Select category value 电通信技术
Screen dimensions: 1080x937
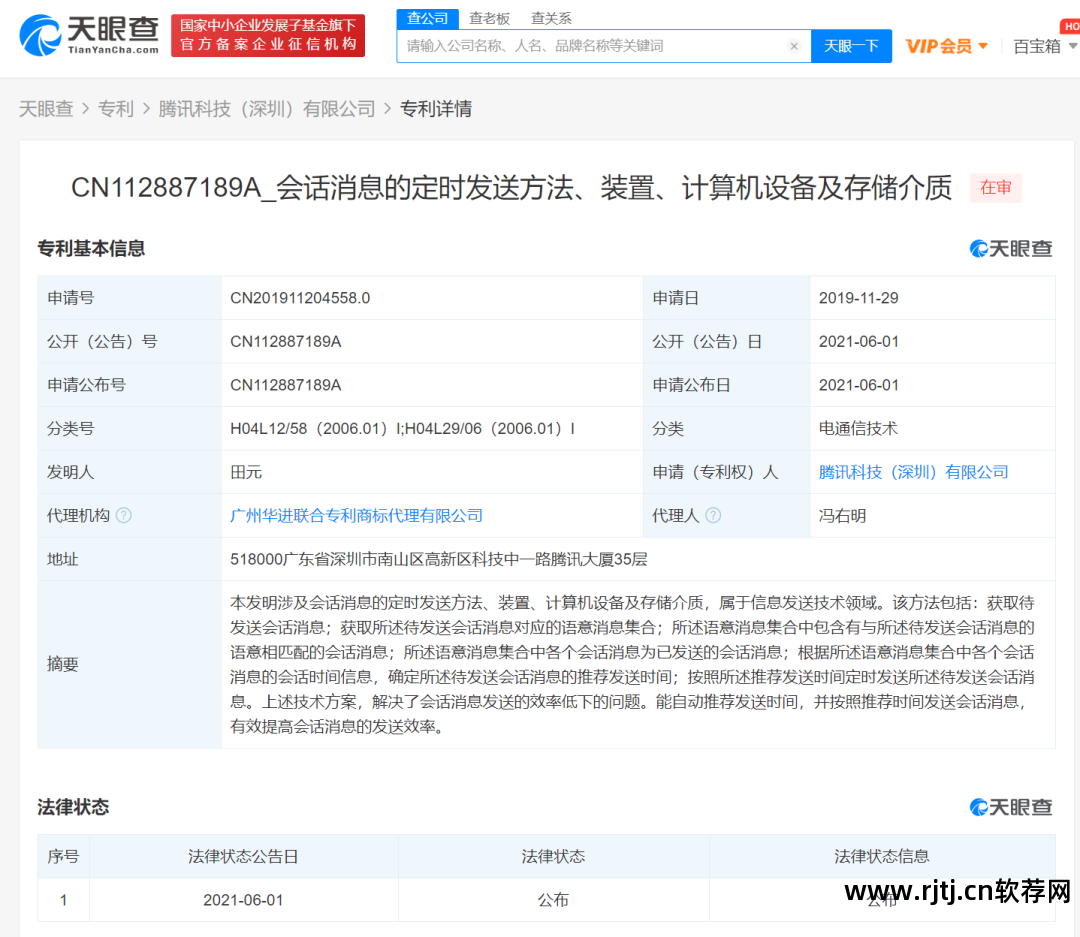pos(858,429)
